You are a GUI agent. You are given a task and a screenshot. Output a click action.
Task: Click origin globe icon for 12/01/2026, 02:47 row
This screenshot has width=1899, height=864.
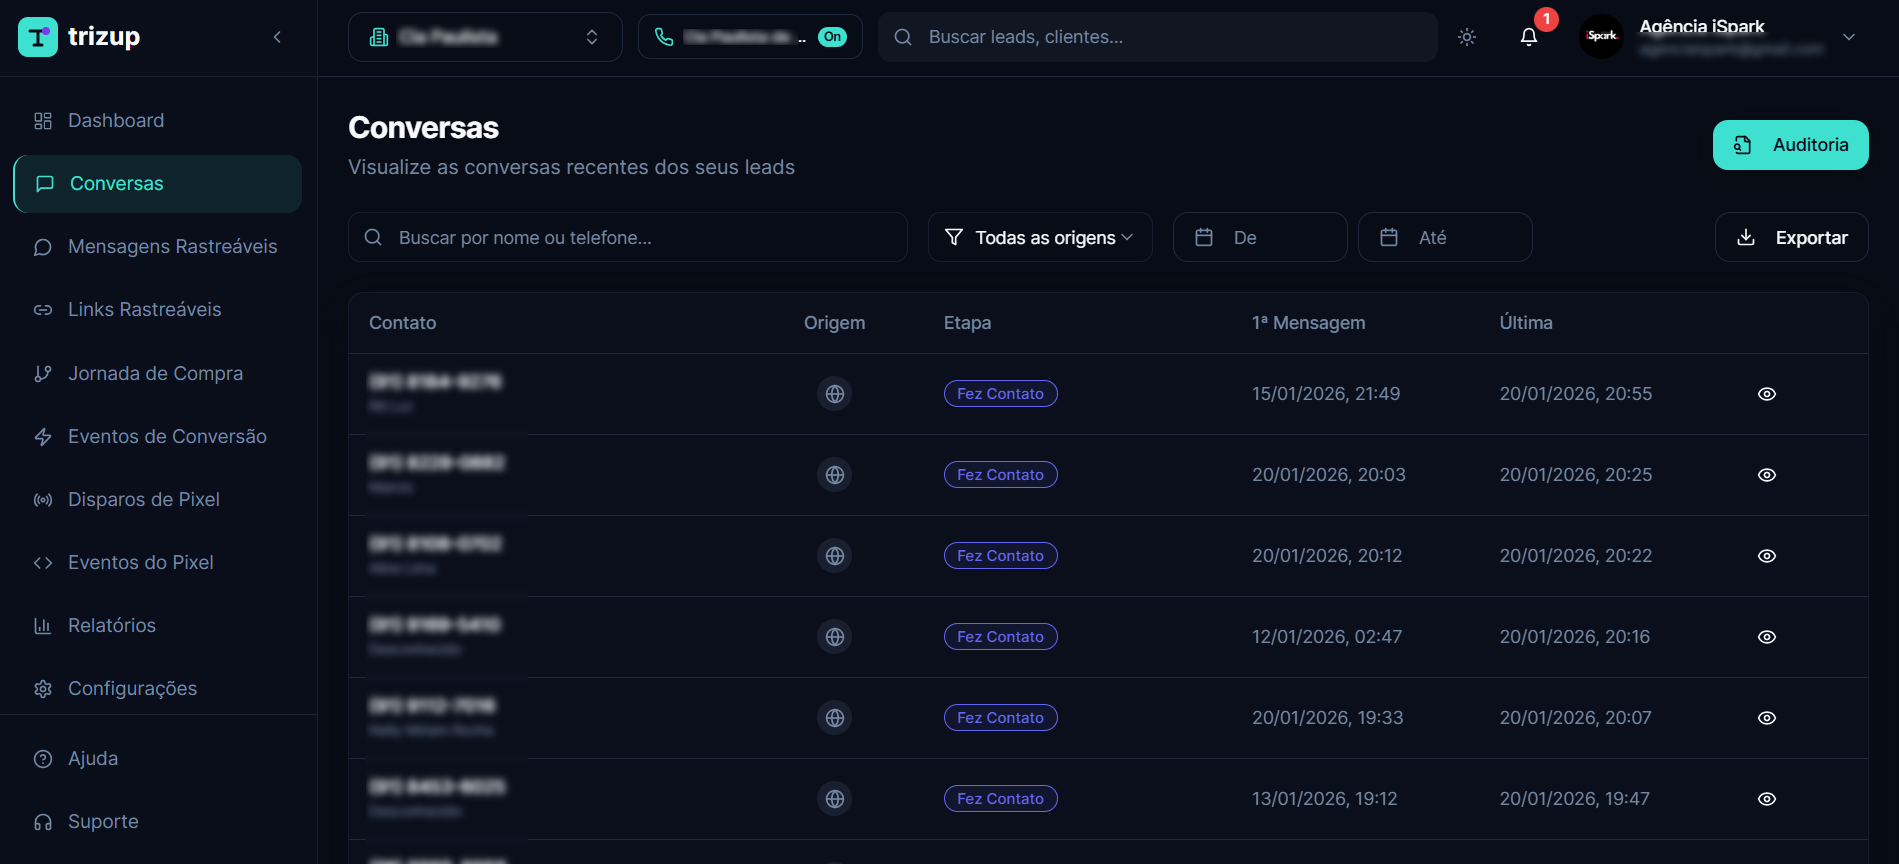click(835, 637)
